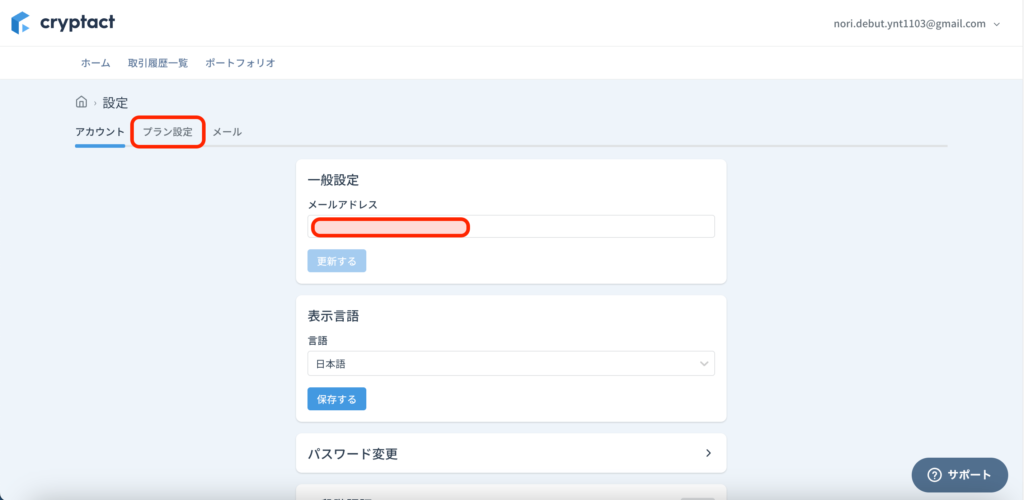This screenshot has height=500, width=1024.
Task: Click the 保存する button
Action: [x=337, y=399]
